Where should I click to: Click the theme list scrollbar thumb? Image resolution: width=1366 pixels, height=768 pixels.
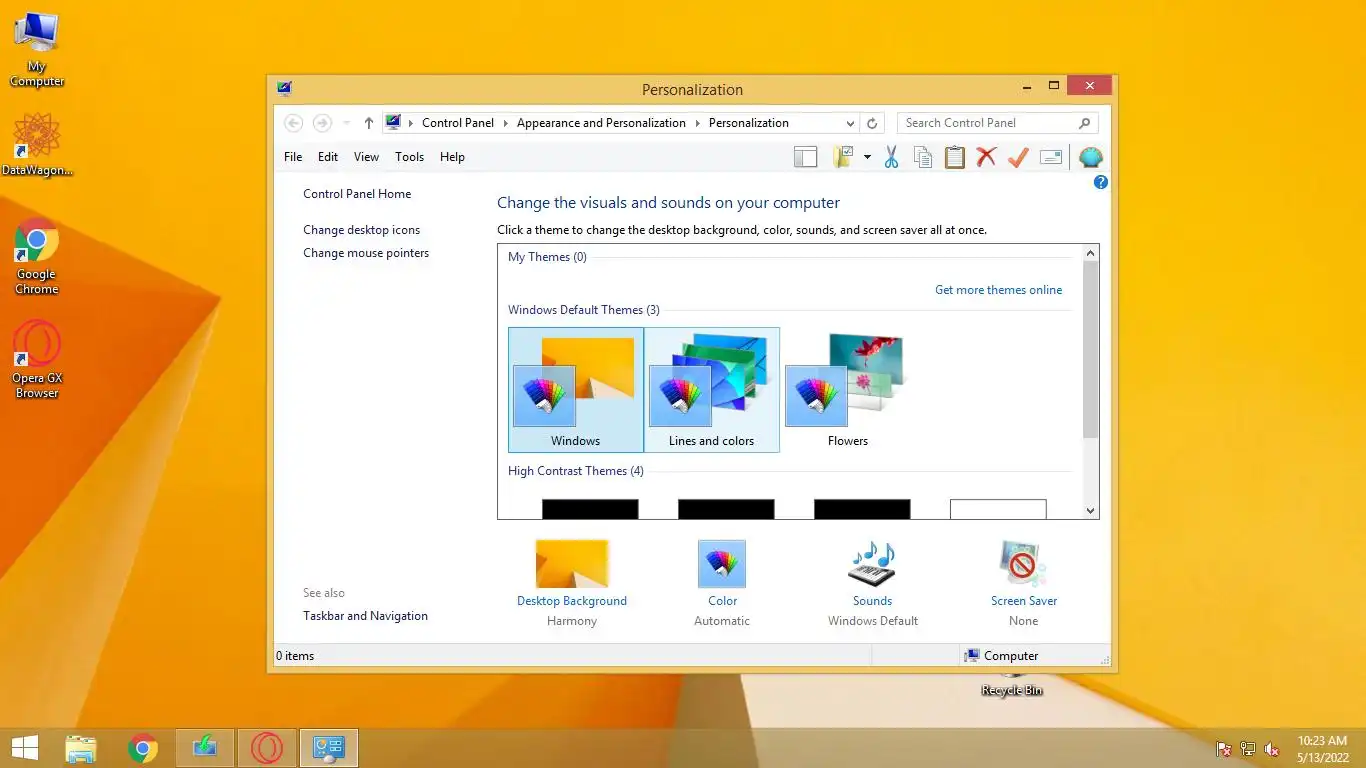(x=1090, y=349)
